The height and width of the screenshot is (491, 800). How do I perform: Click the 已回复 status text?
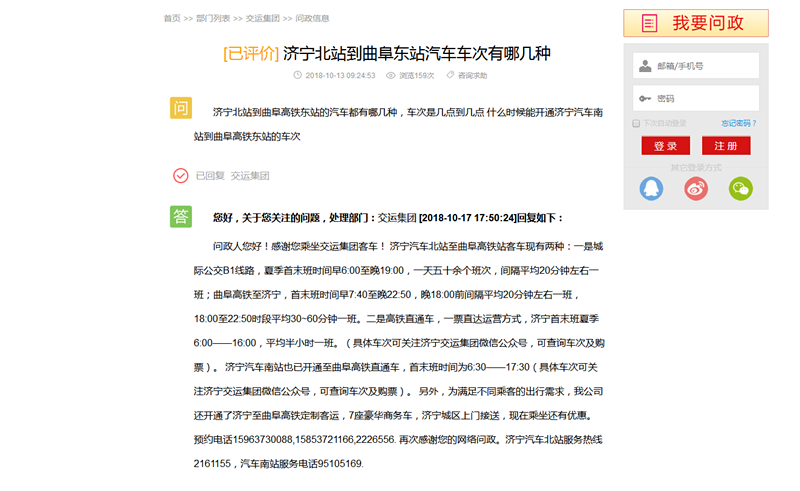[x=210, y=176]
